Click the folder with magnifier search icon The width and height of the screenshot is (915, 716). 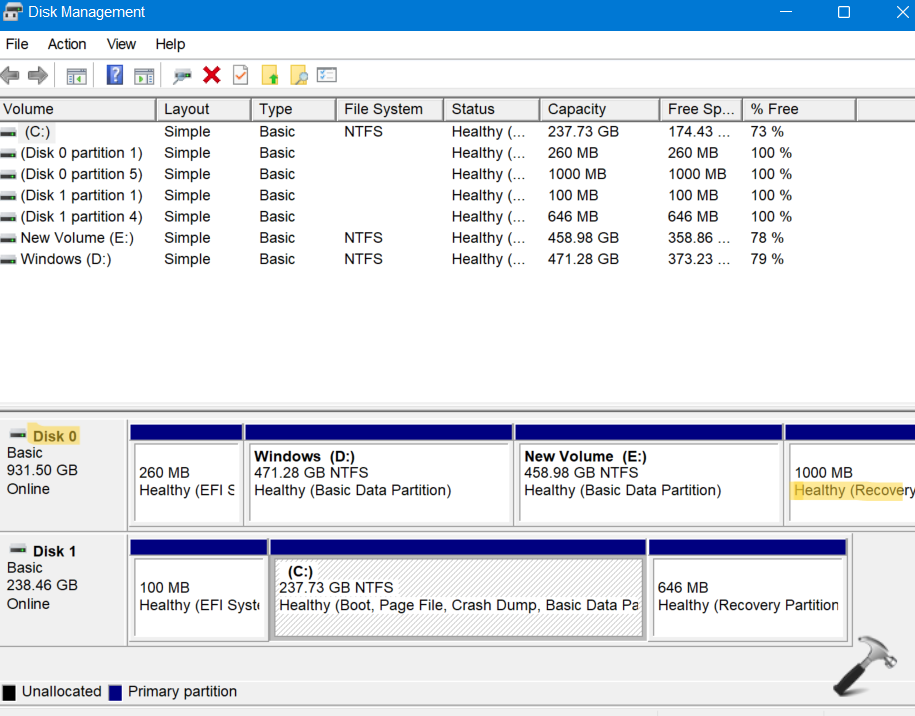(x=298, y=75)
